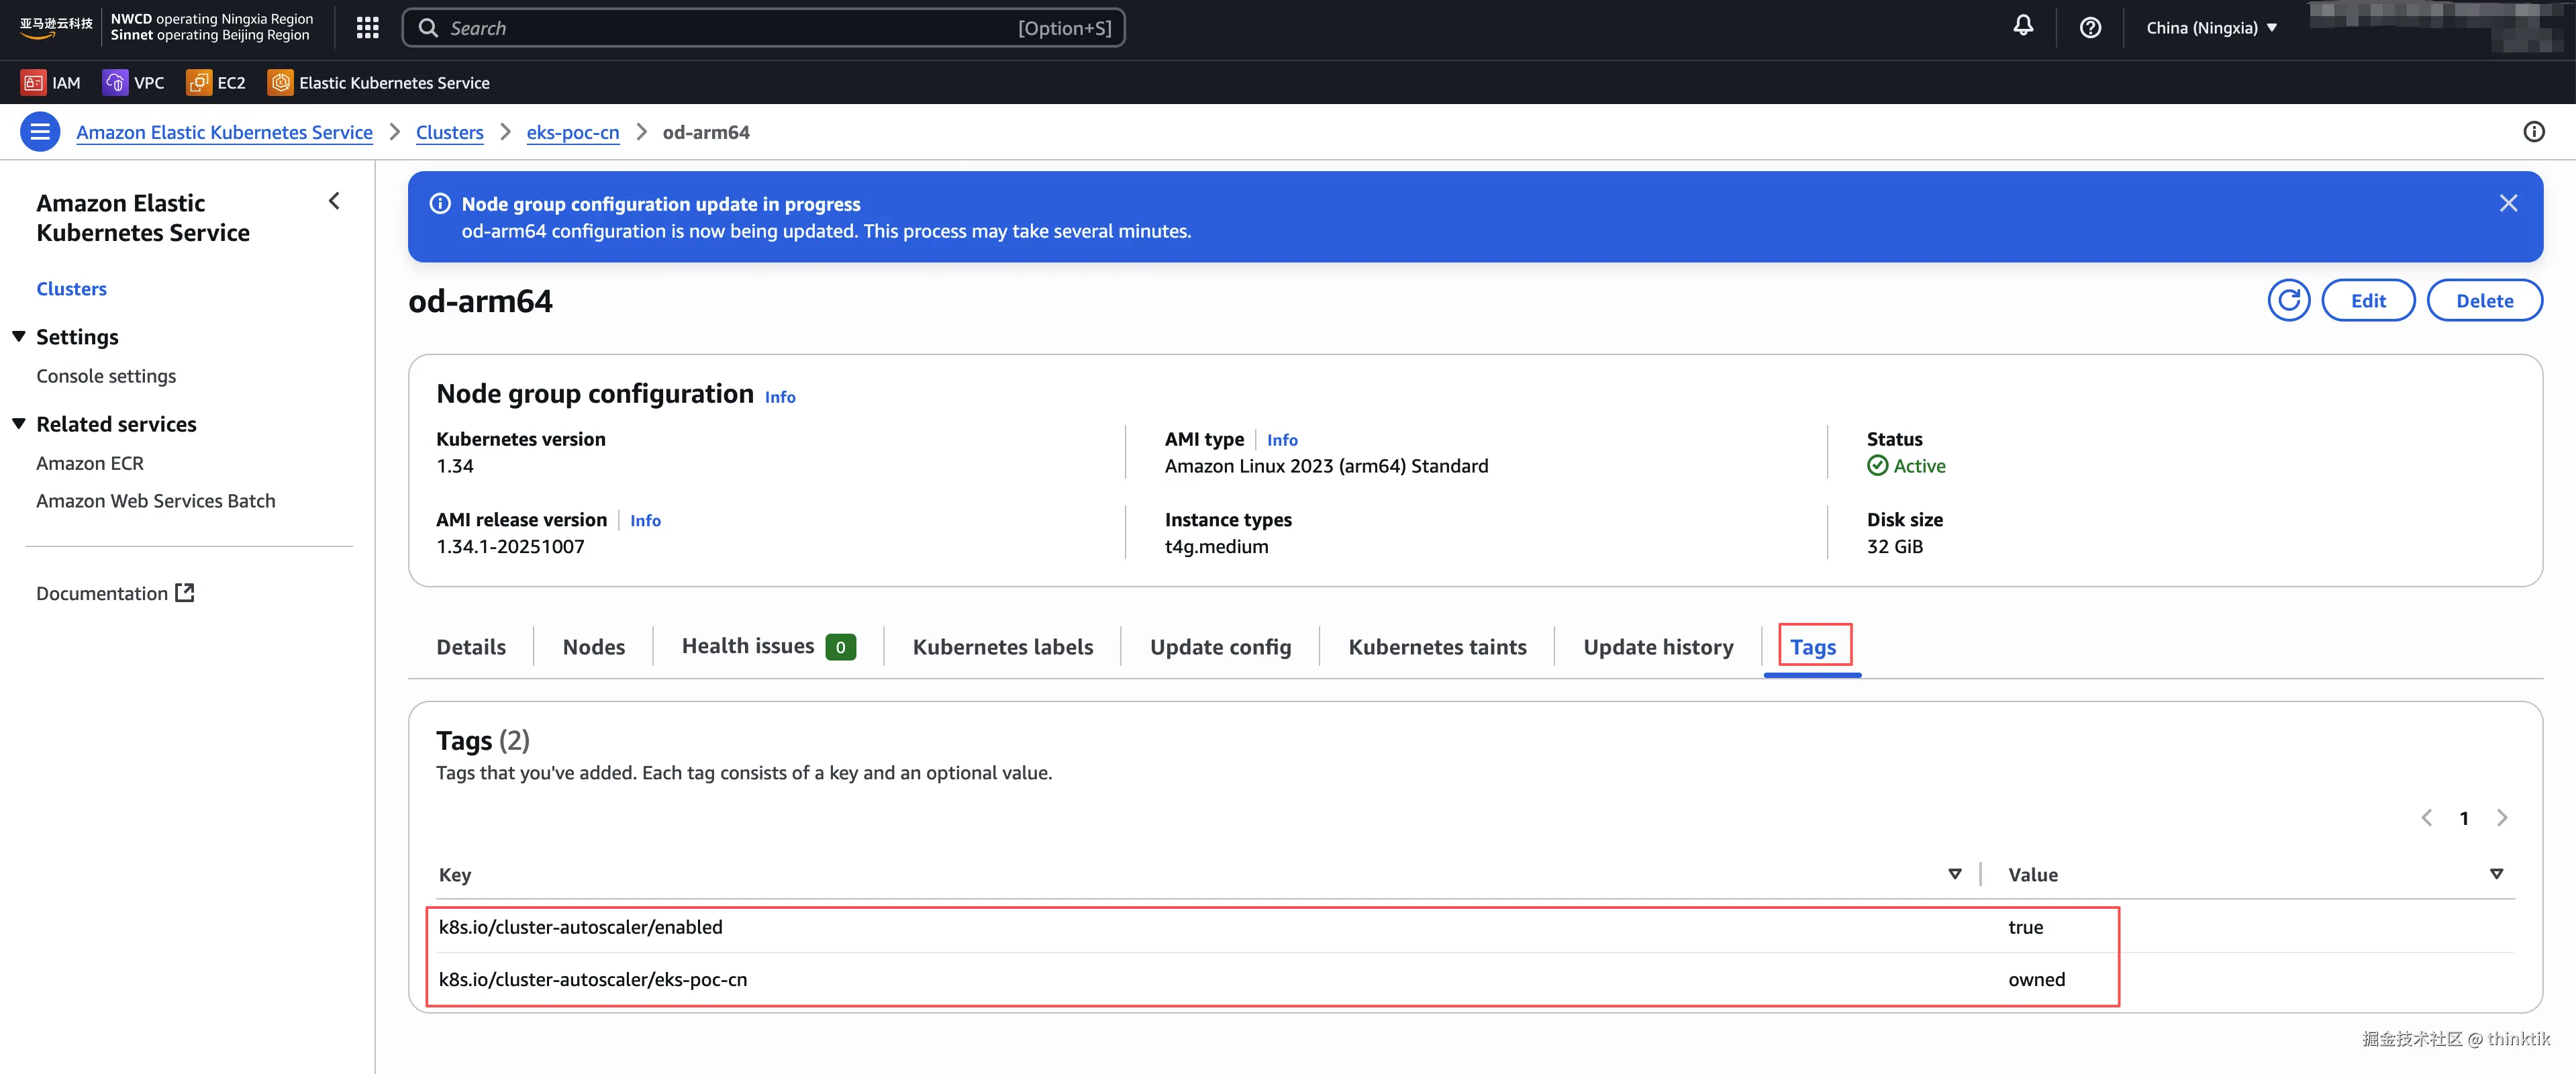
Task: Switch to the Kubernetes labels tab
Action: click(x=1002, y=647)
